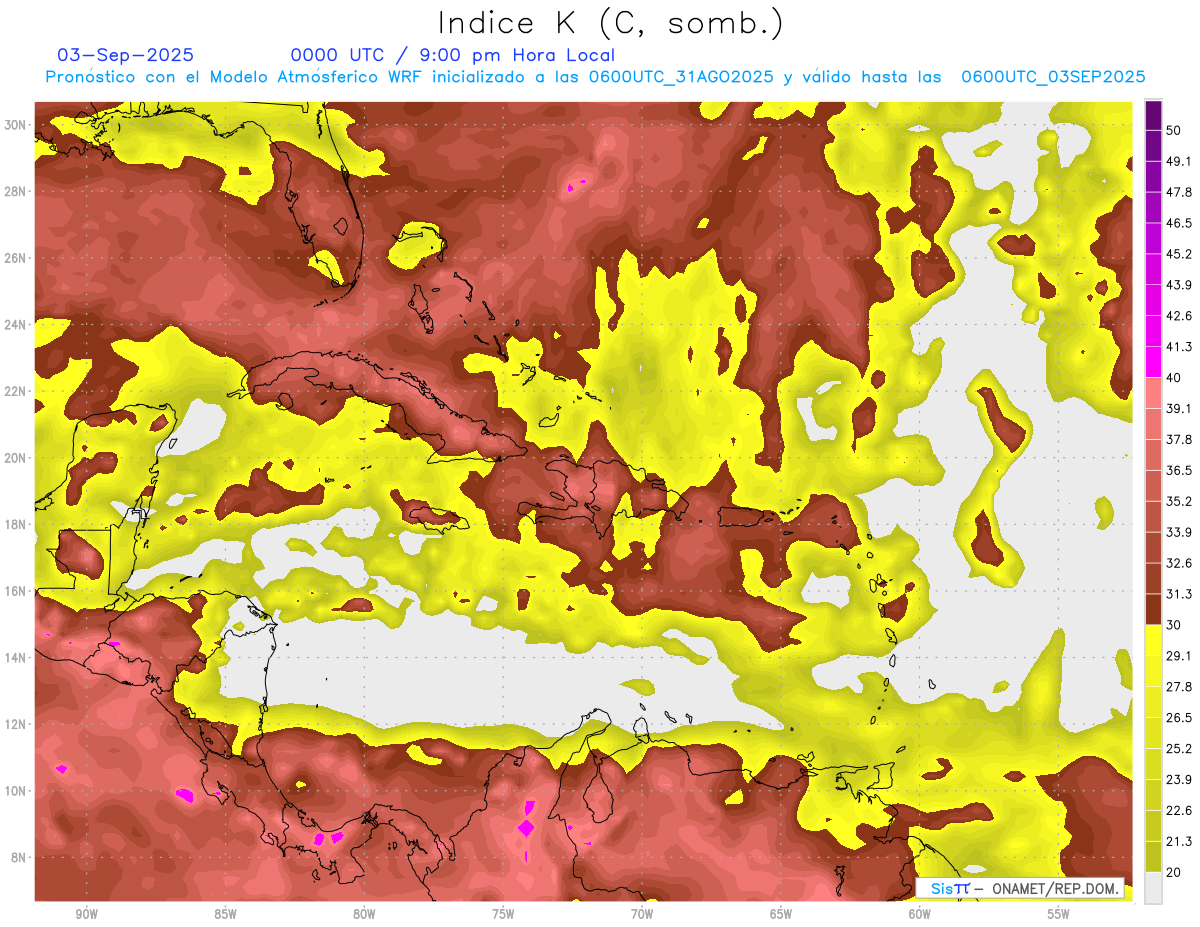Screen dimensions: 1200x927
Task: Click the 8N latitude label
Action: (19, 858)
